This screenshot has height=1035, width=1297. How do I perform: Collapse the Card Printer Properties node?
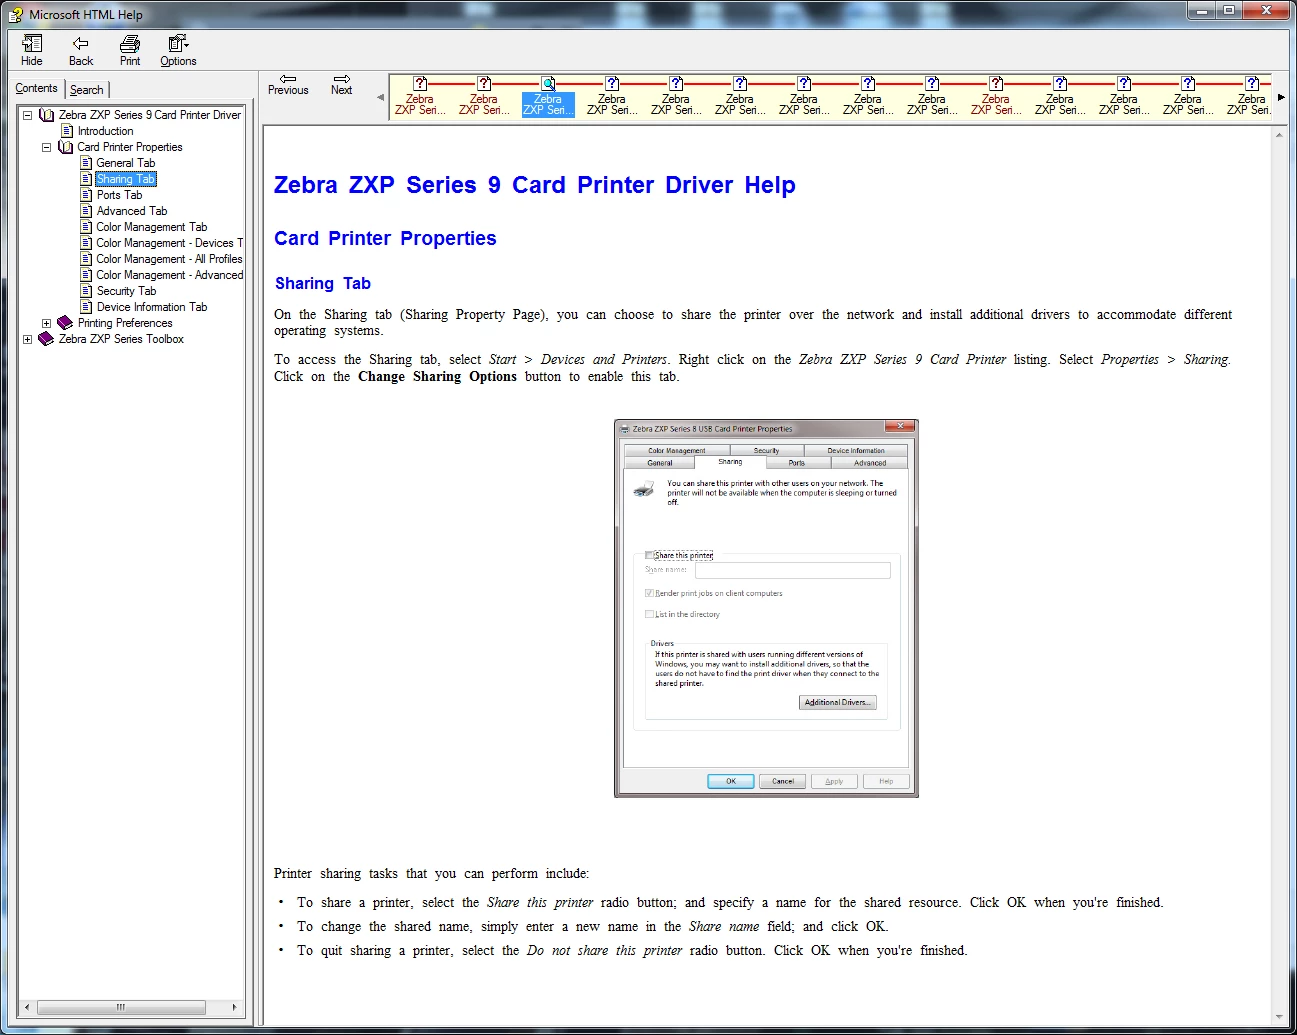46,147
